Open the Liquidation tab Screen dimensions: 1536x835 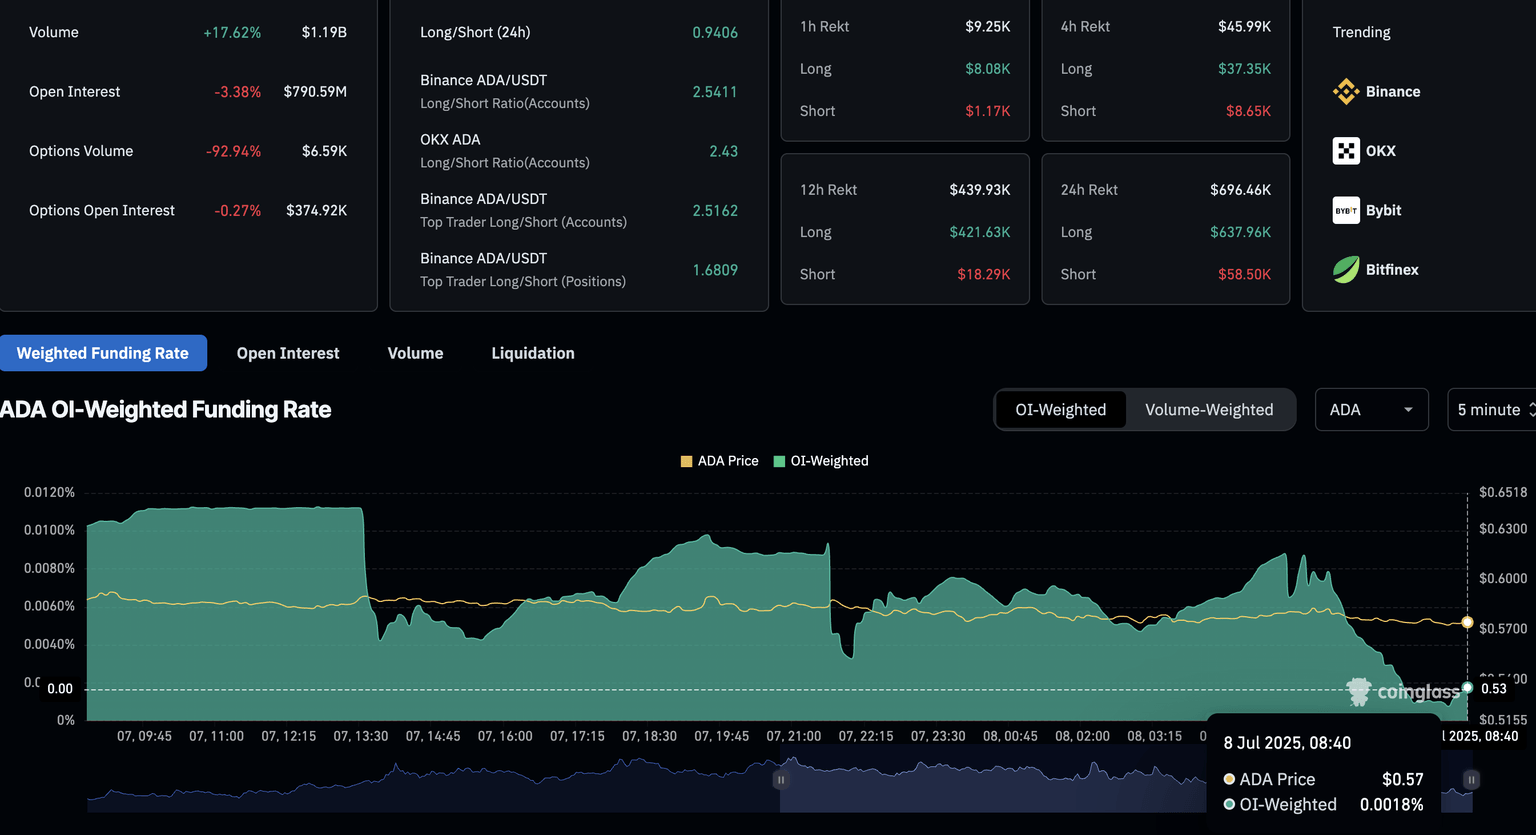pyautogui.click(x=533, y=353)
